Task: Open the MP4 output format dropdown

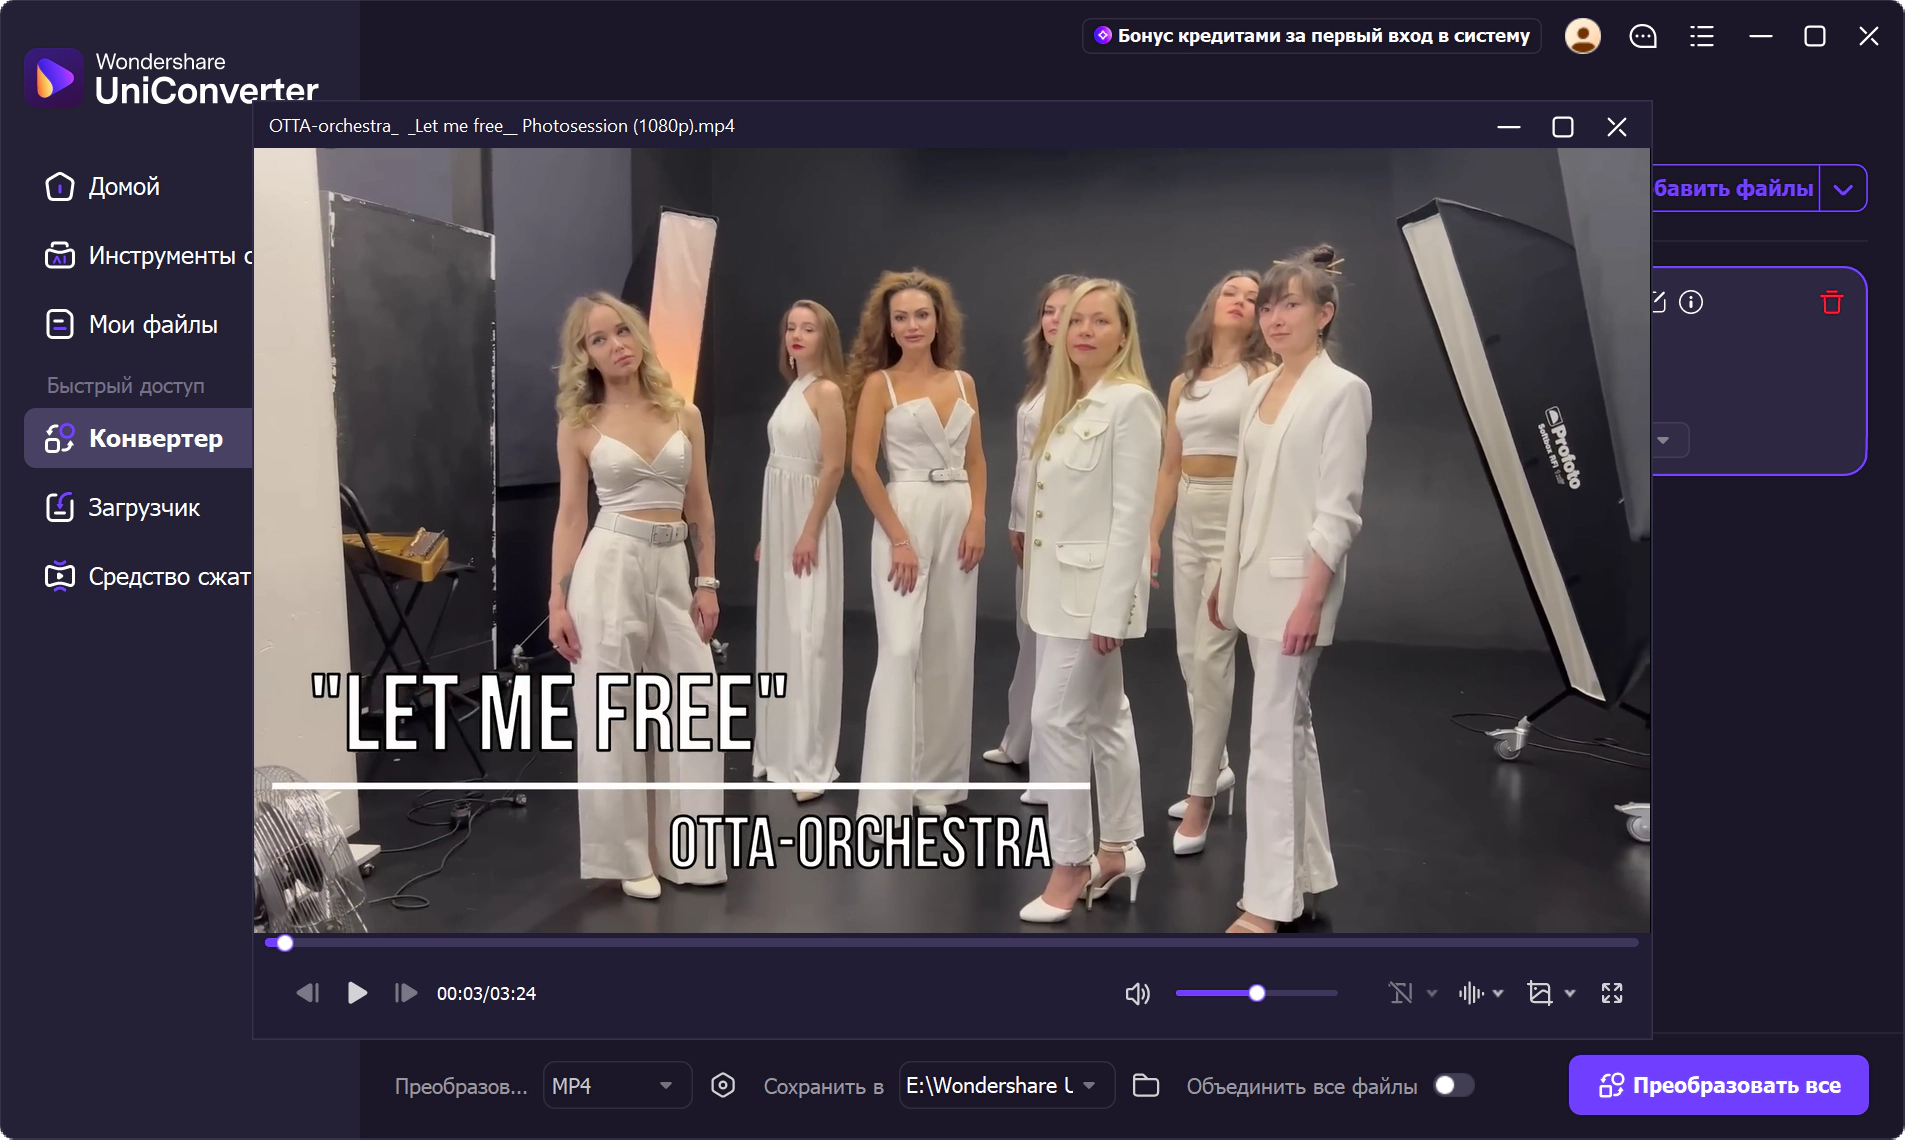Action: point(617,1086)
